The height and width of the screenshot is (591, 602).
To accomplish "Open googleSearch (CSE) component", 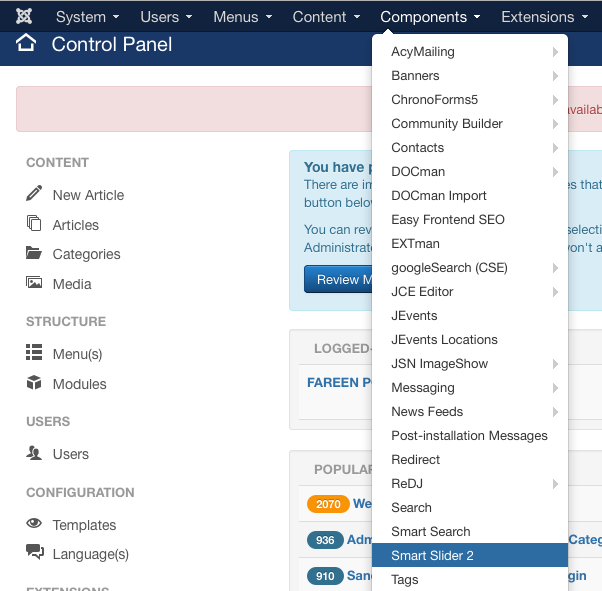I will point(470,268).
